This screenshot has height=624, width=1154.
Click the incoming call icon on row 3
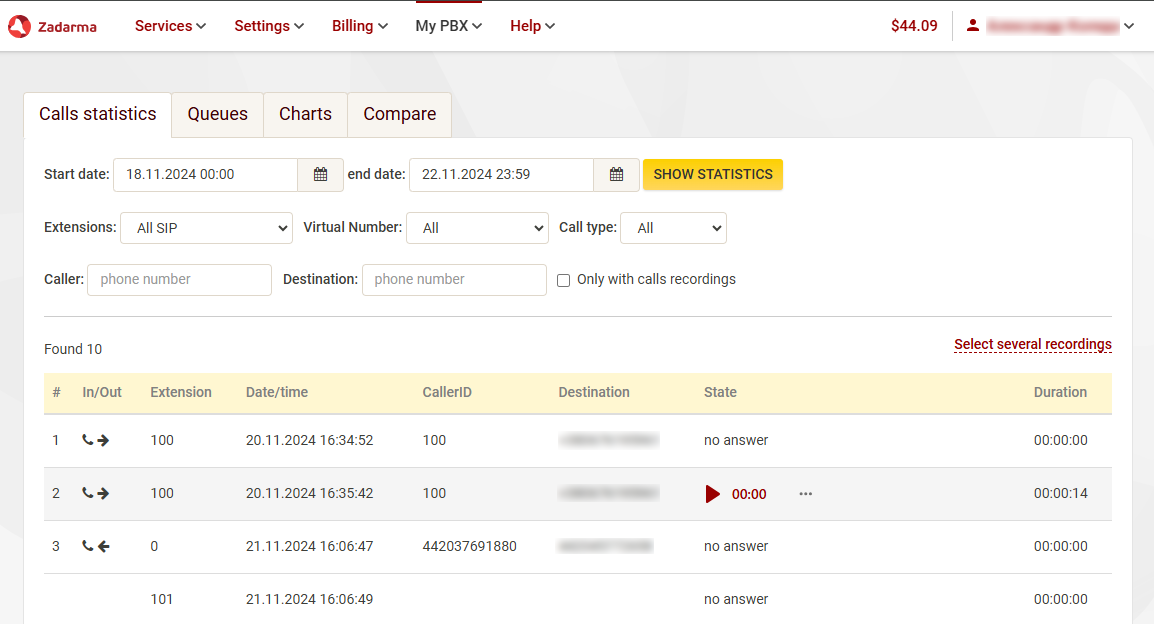pos(95,546)
